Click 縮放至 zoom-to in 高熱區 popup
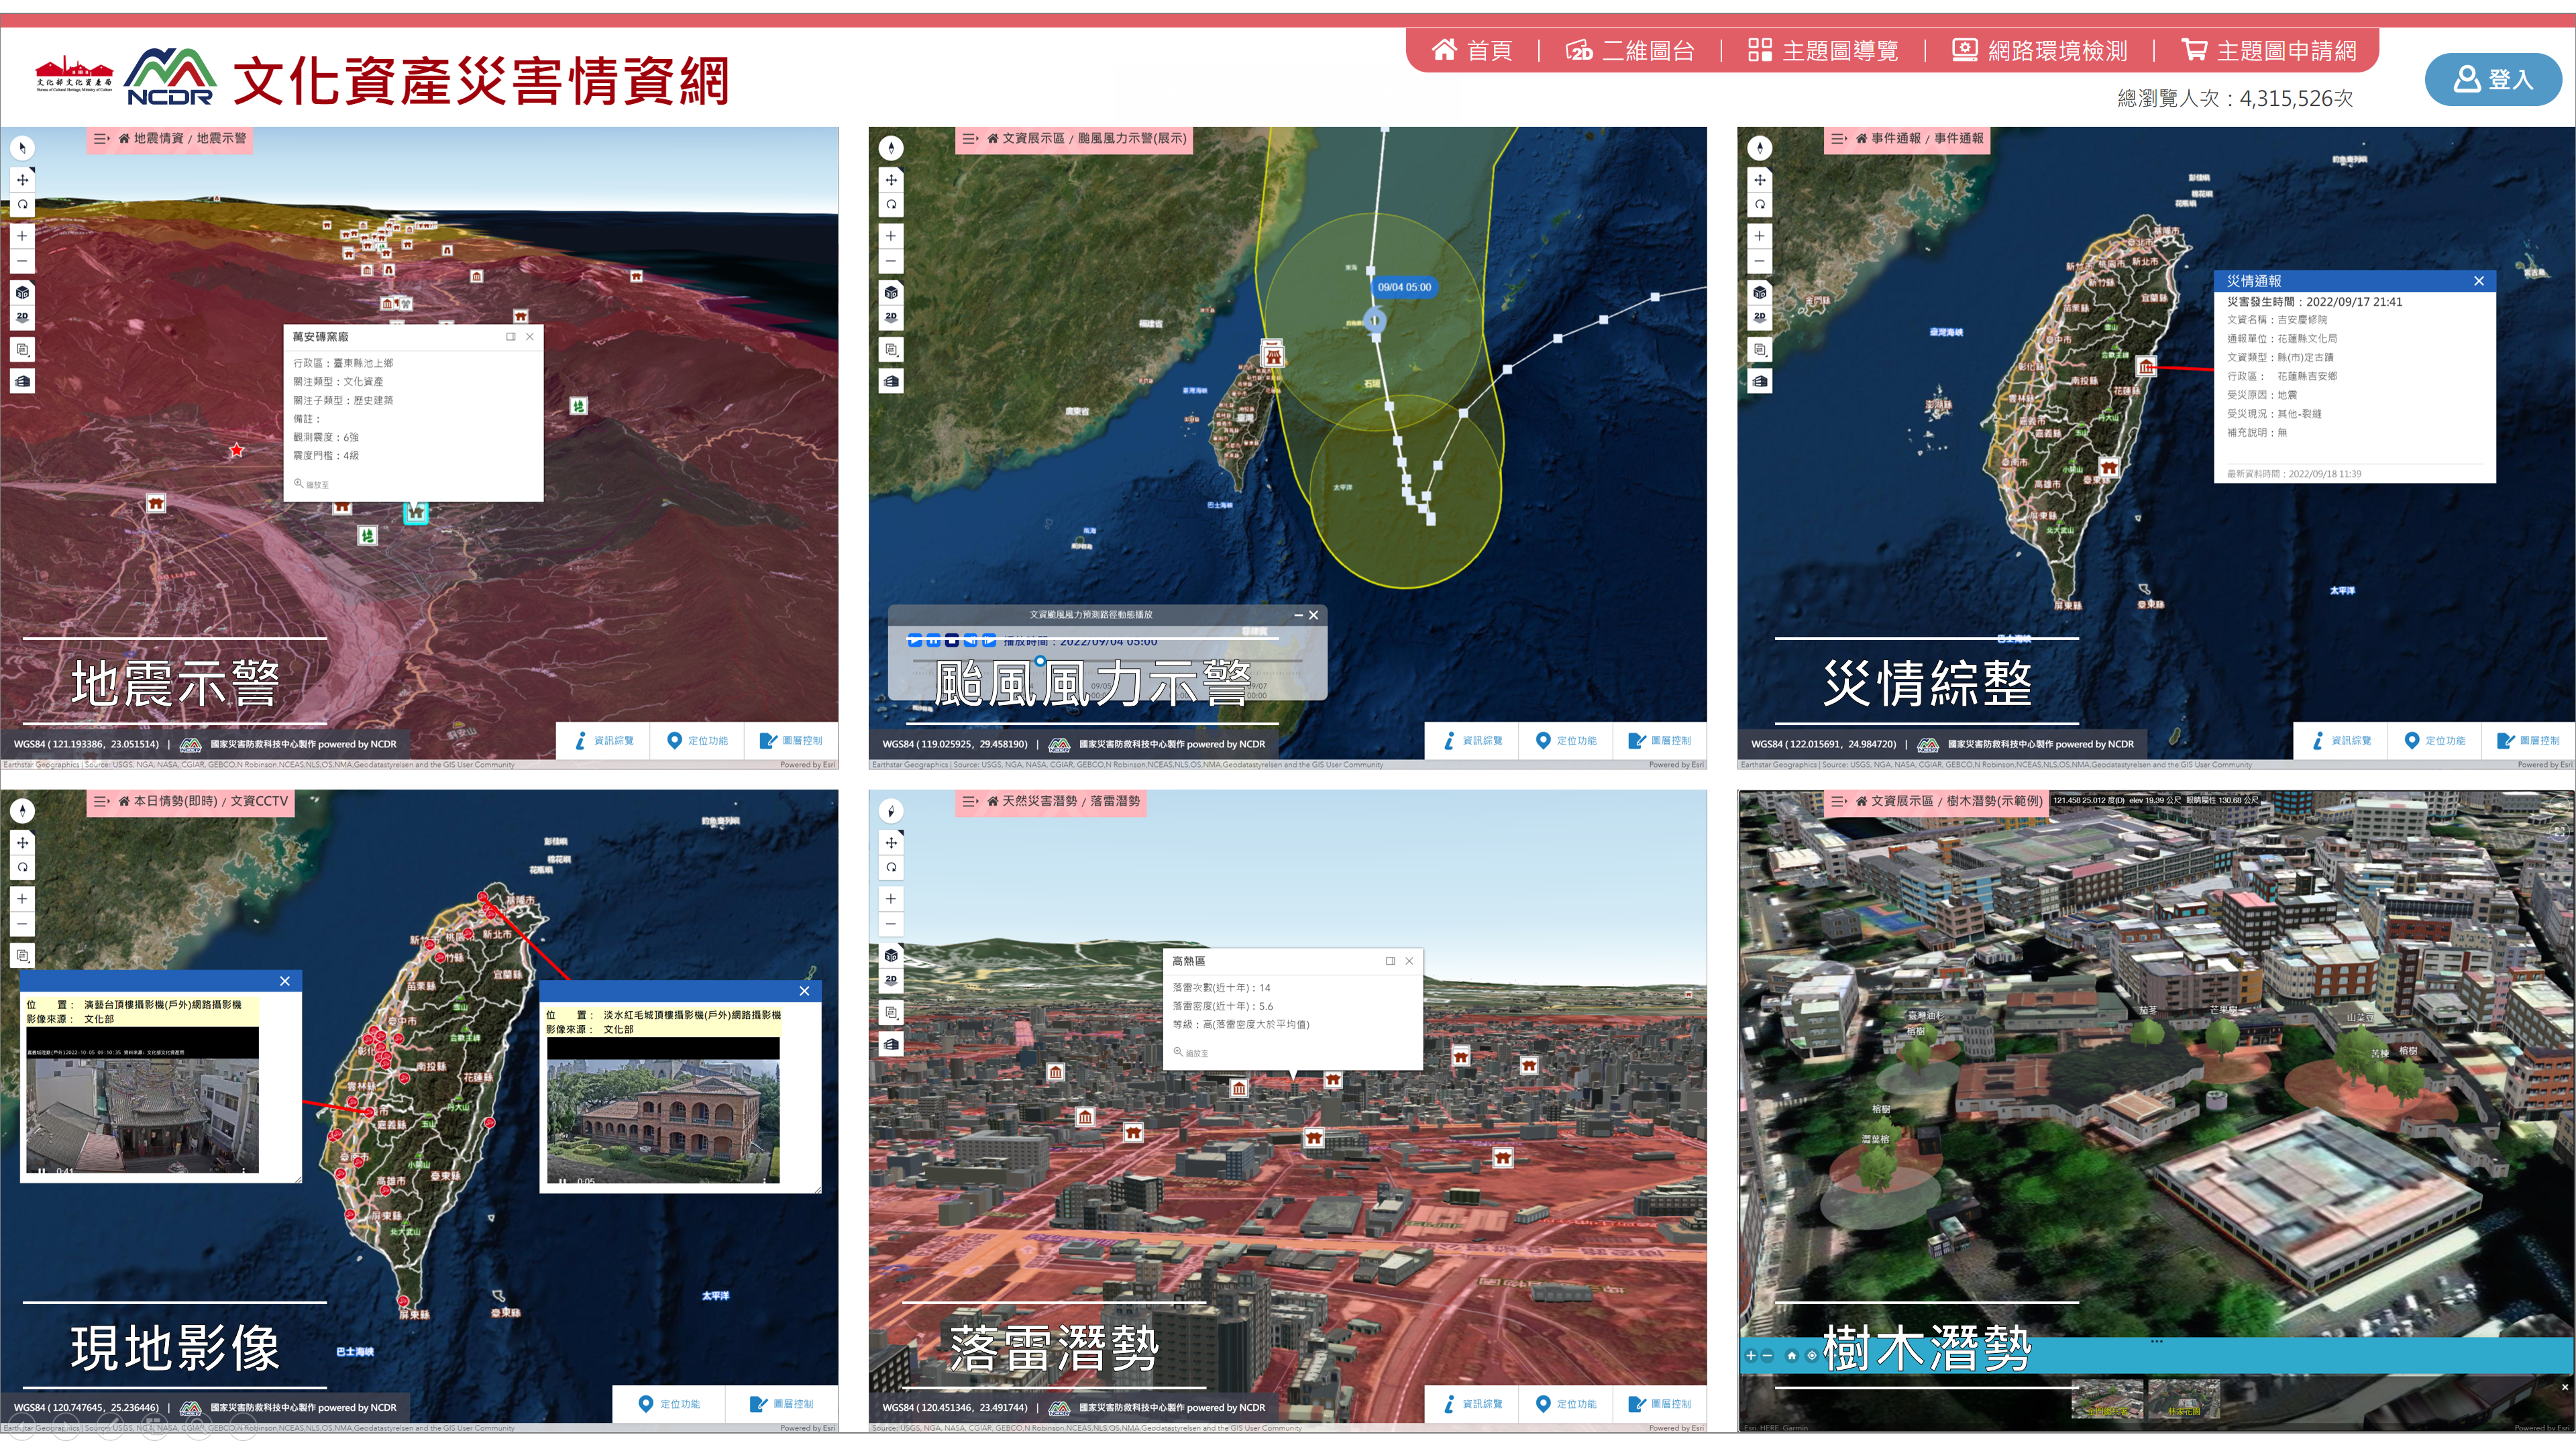The height and width of the screenshot is (1449, 2576). tap(1191, 1053)
